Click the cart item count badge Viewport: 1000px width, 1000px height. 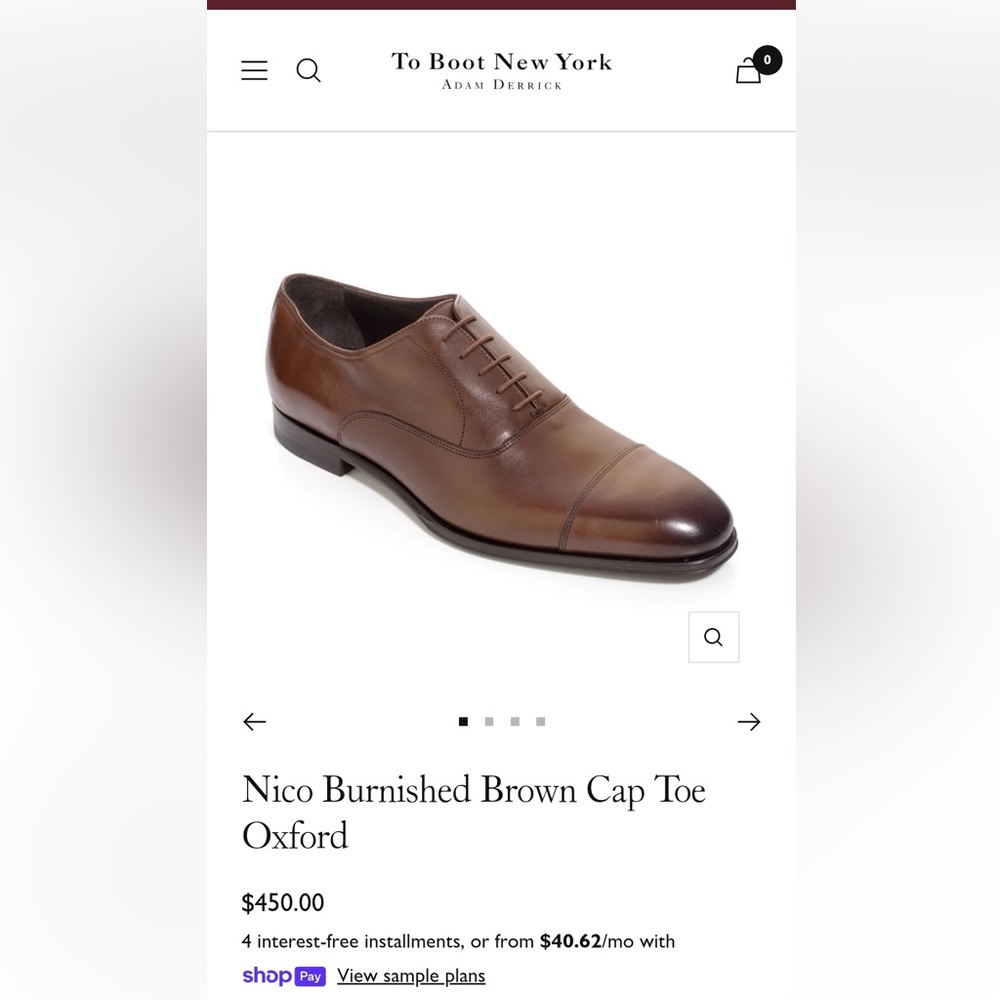pyautogui.click(x=767, y=60)
